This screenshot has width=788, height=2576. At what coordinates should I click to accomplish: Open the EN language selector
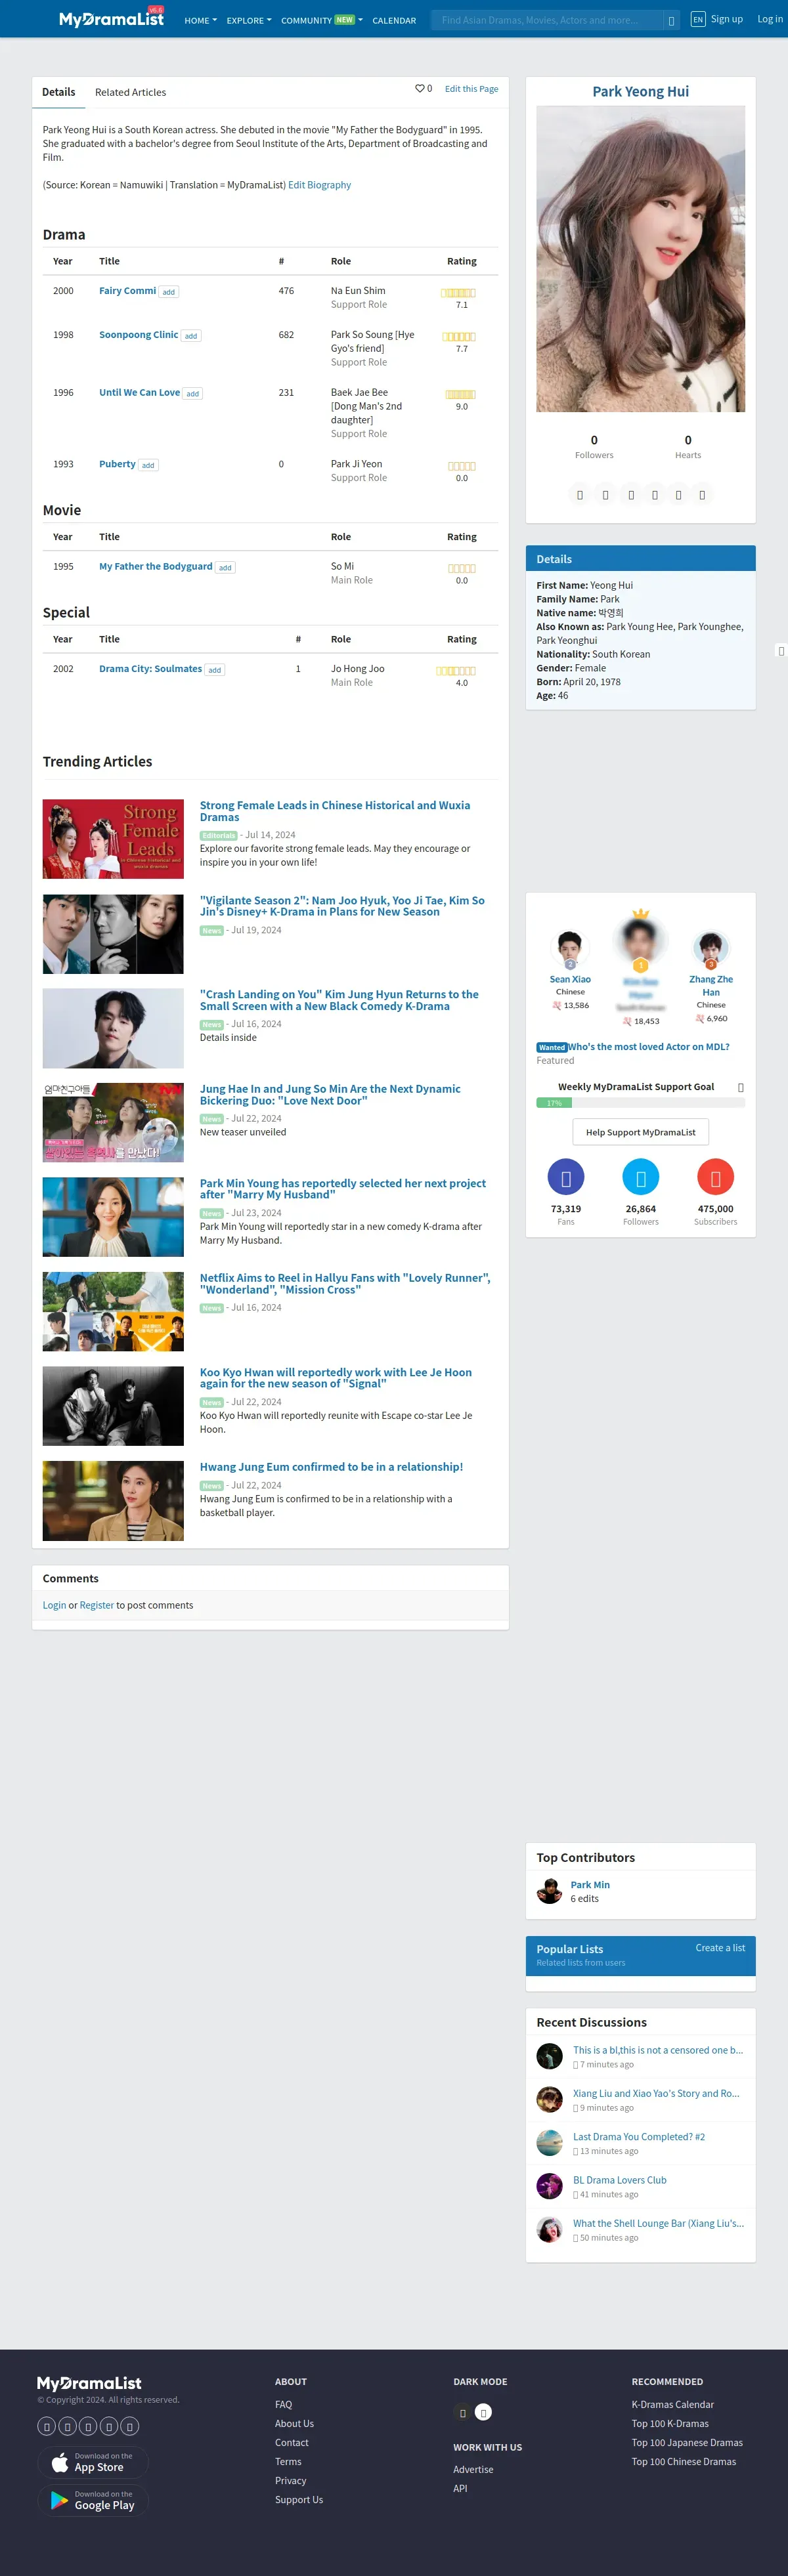pos(698,19)
